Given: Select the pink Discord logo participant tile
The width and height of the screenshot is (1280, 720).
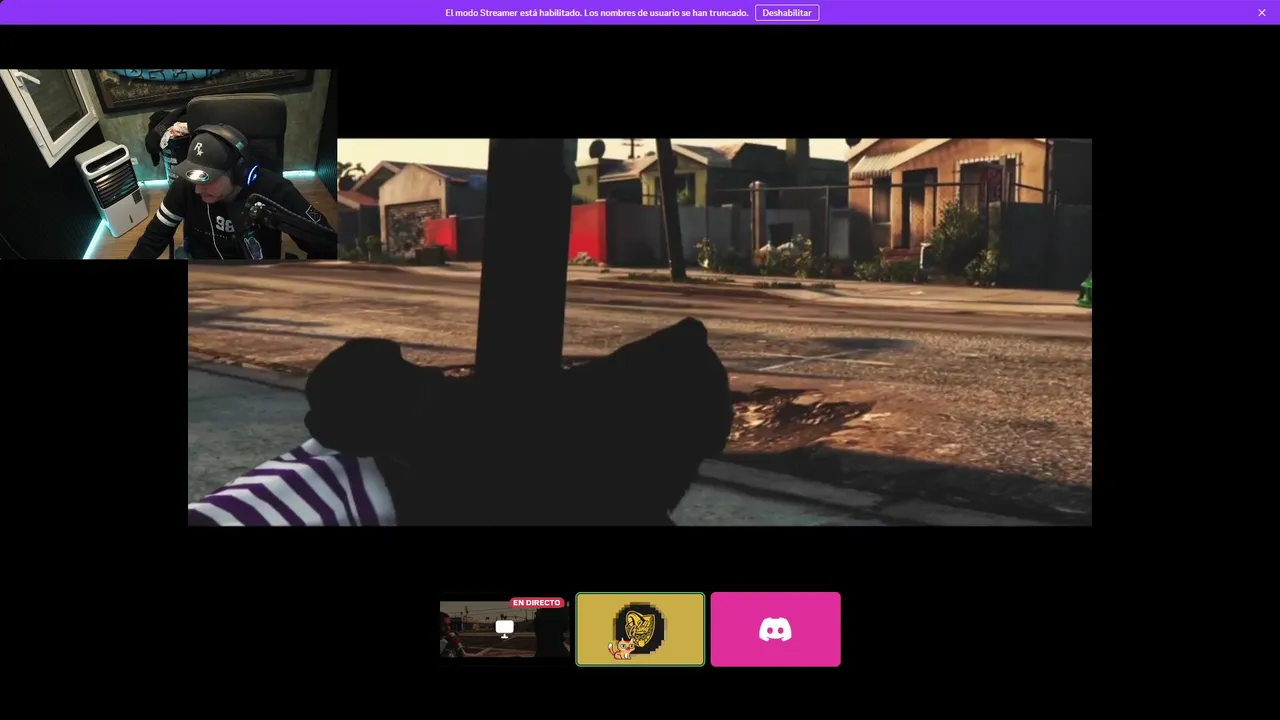Looking at the screenshot, I should click(775, 629).
